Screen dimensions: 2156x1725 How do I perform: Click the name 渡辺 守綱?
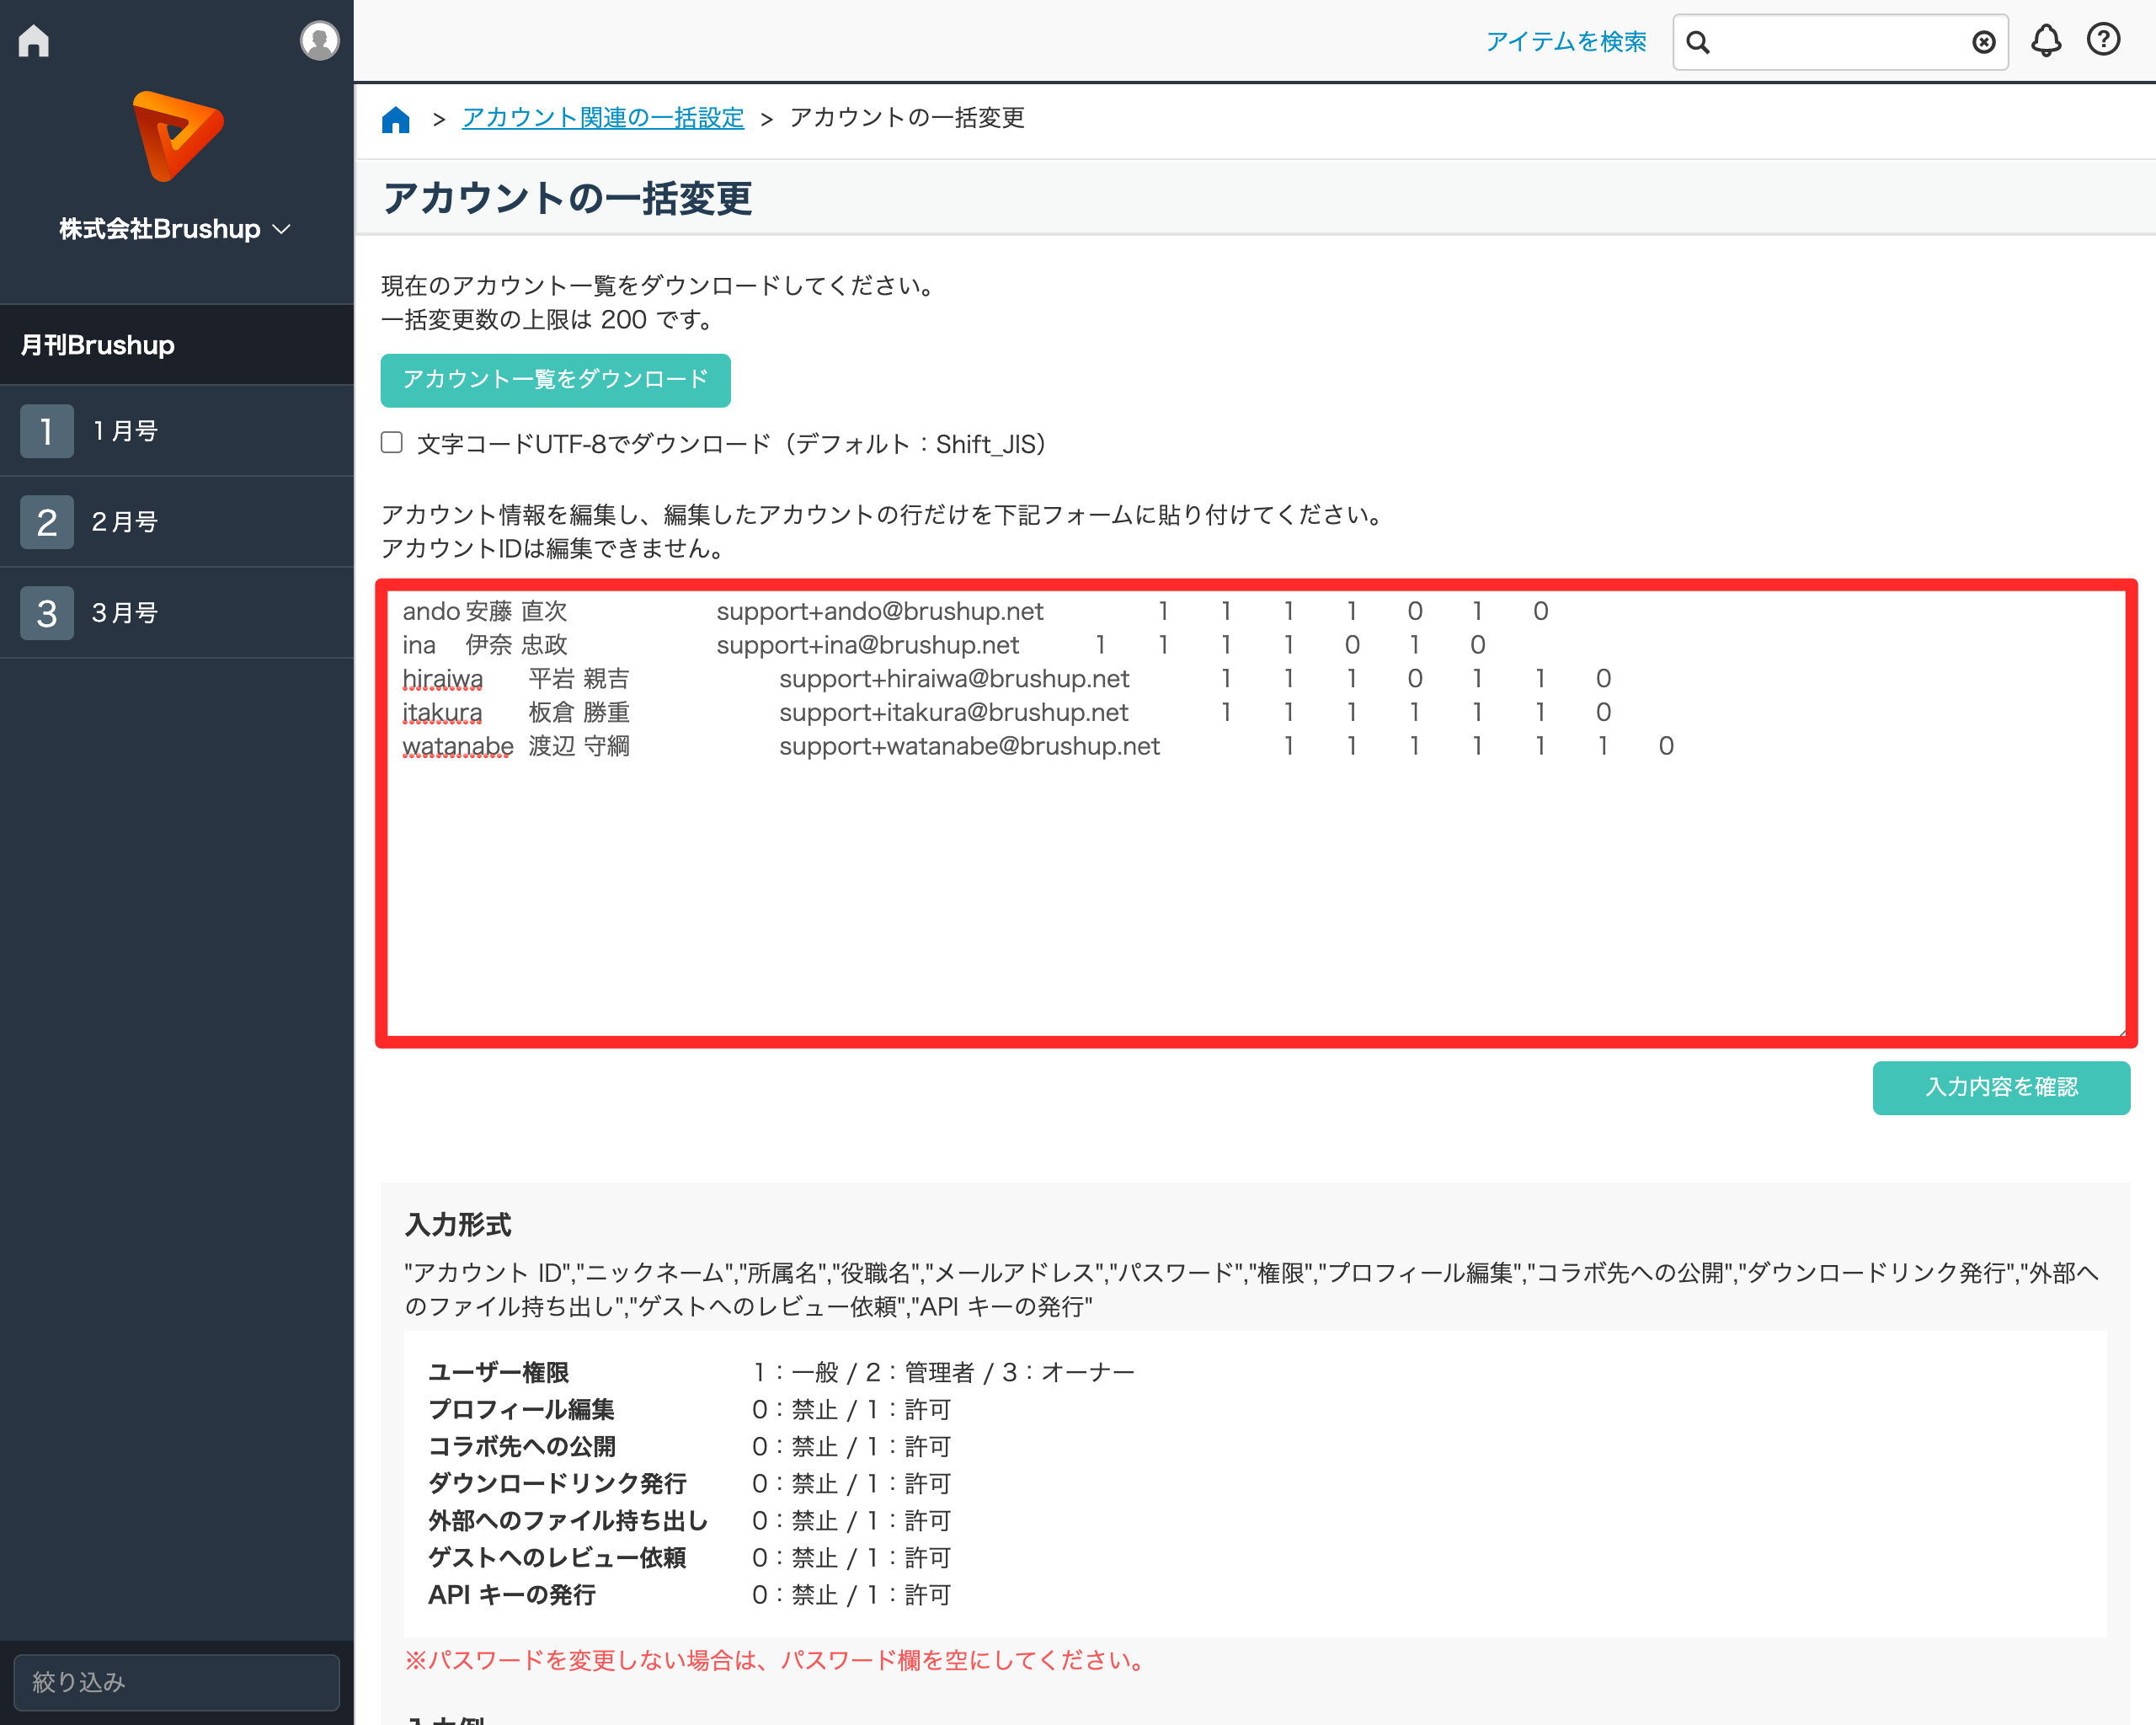coord(579,746)
